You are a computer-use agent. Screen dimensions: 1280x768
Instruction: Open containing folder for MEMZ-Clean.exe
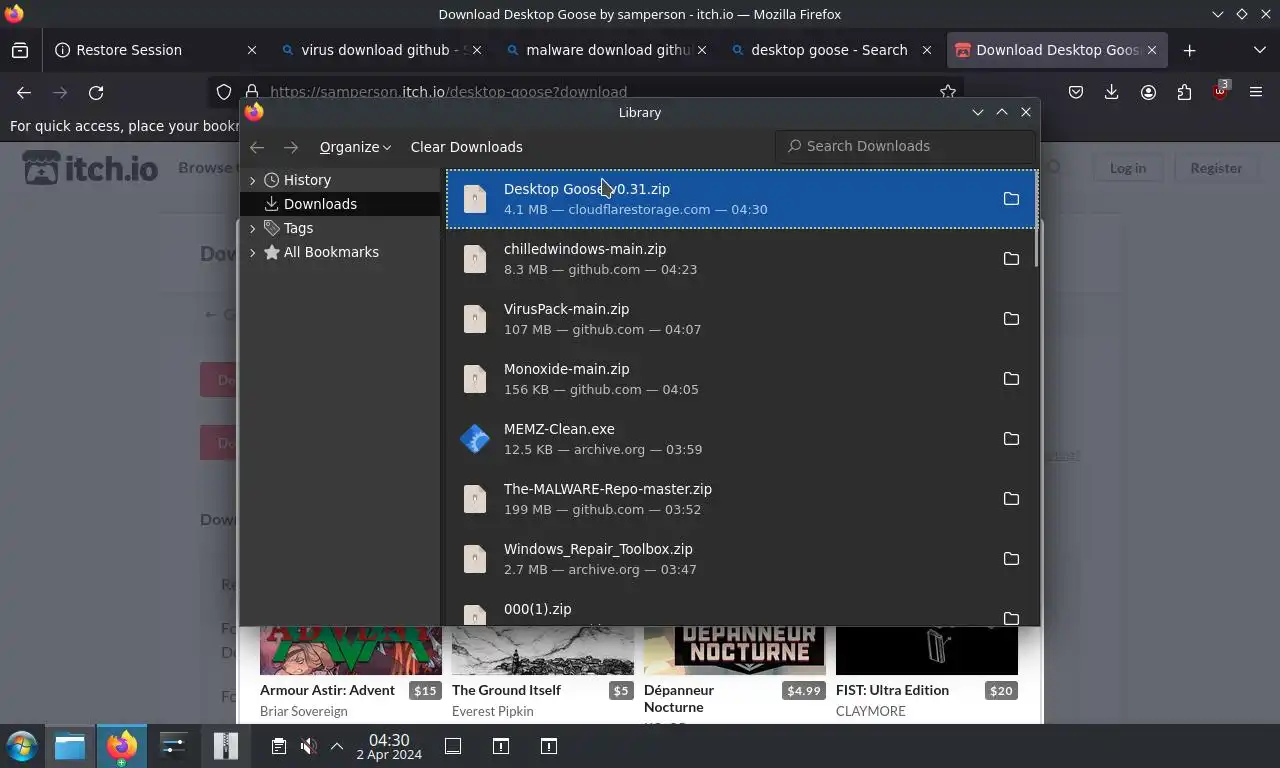1011,439
